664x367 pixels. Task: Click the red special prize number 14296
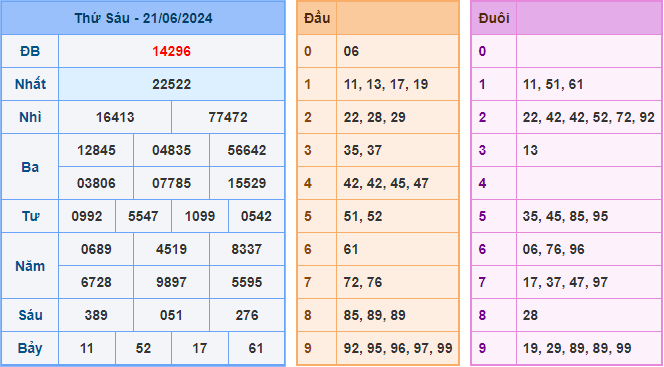click(x=172, y=51)
